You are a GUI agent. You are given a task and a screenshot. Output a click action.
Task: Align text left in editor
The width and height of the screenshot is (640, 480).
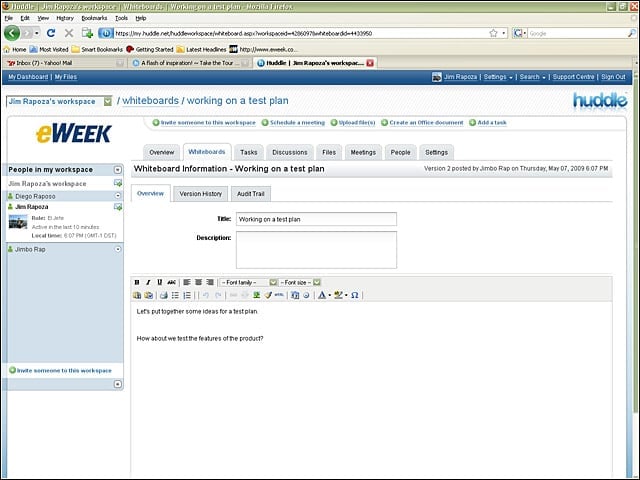click(x=187, y=282)
